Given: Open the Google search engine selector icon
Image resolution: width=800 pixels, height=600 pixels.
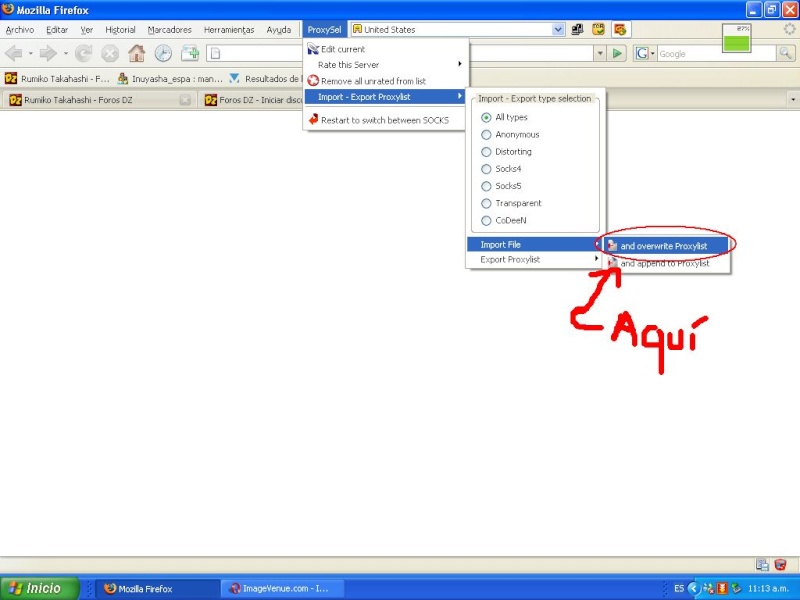Looking at the screenshot, I should click(644, 53).
